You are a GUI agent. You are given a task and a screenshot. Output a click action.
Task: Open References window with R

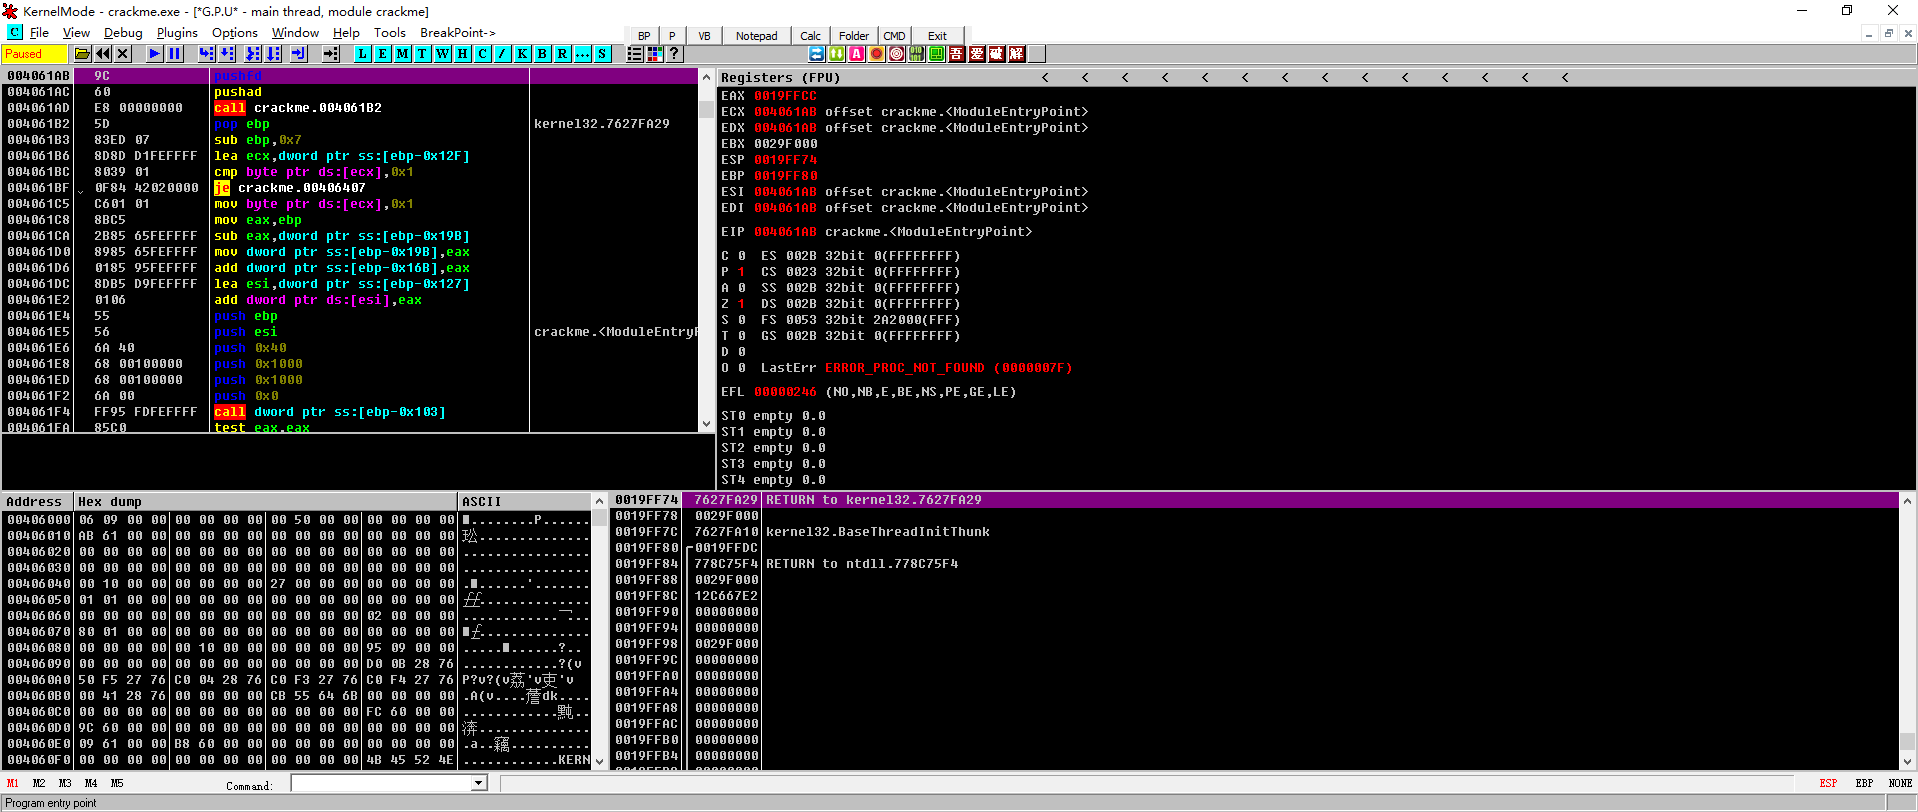click(562, 54)
